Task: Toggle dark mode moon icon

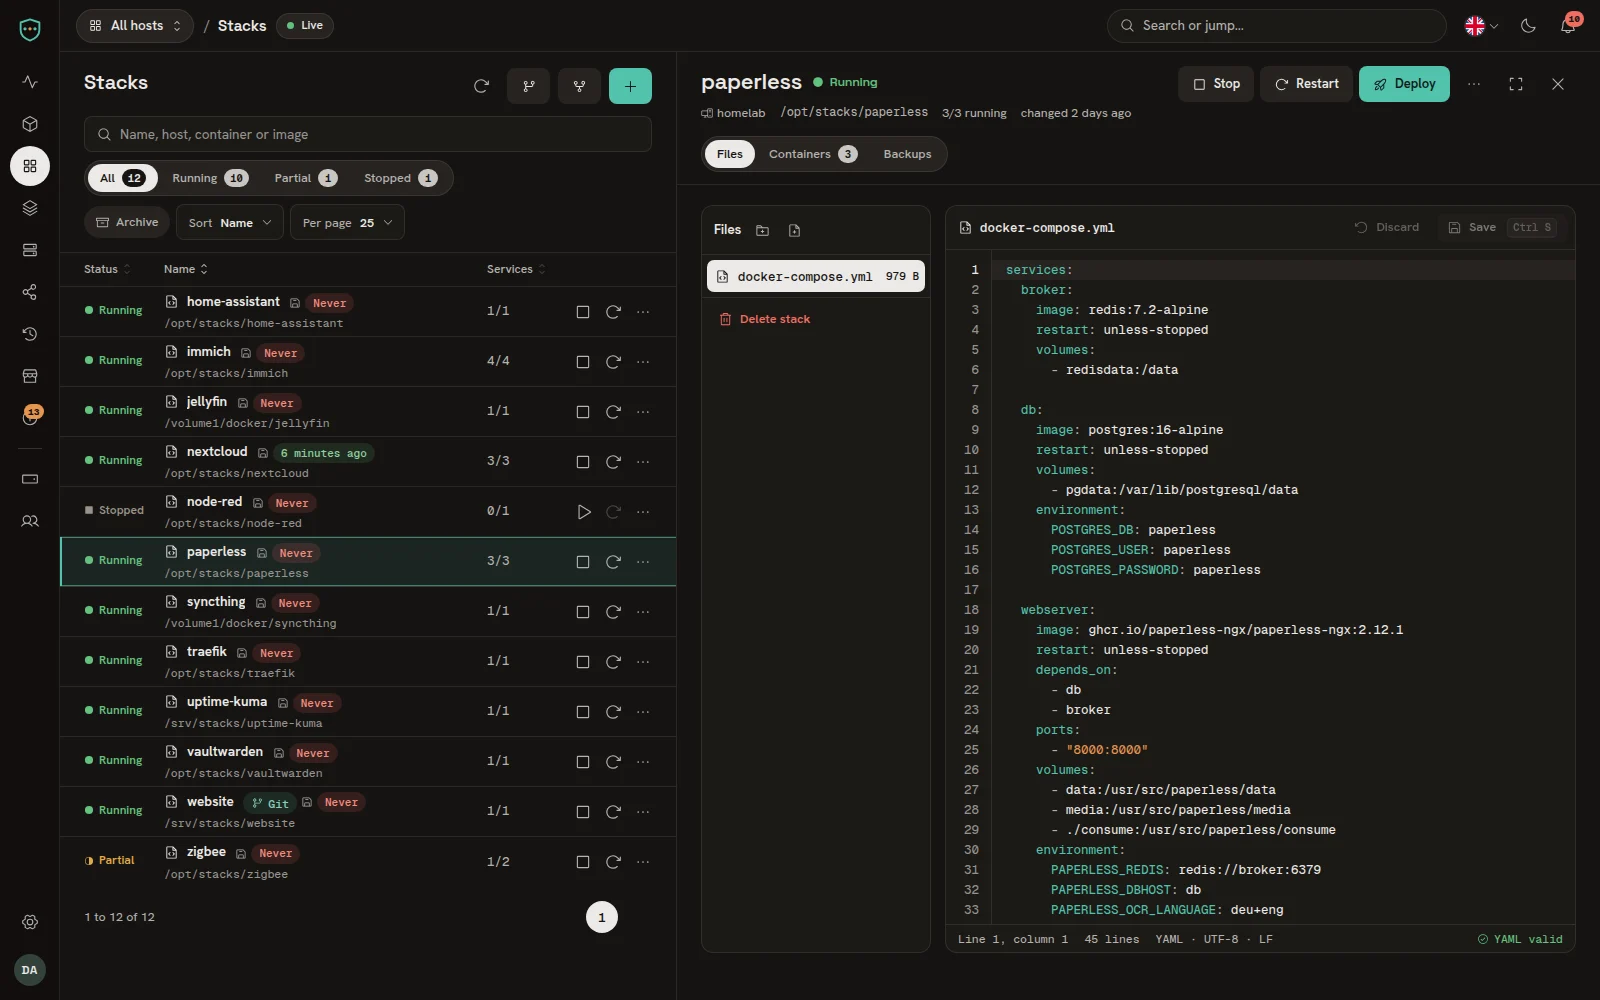Action: click(x=1528, y=26)
